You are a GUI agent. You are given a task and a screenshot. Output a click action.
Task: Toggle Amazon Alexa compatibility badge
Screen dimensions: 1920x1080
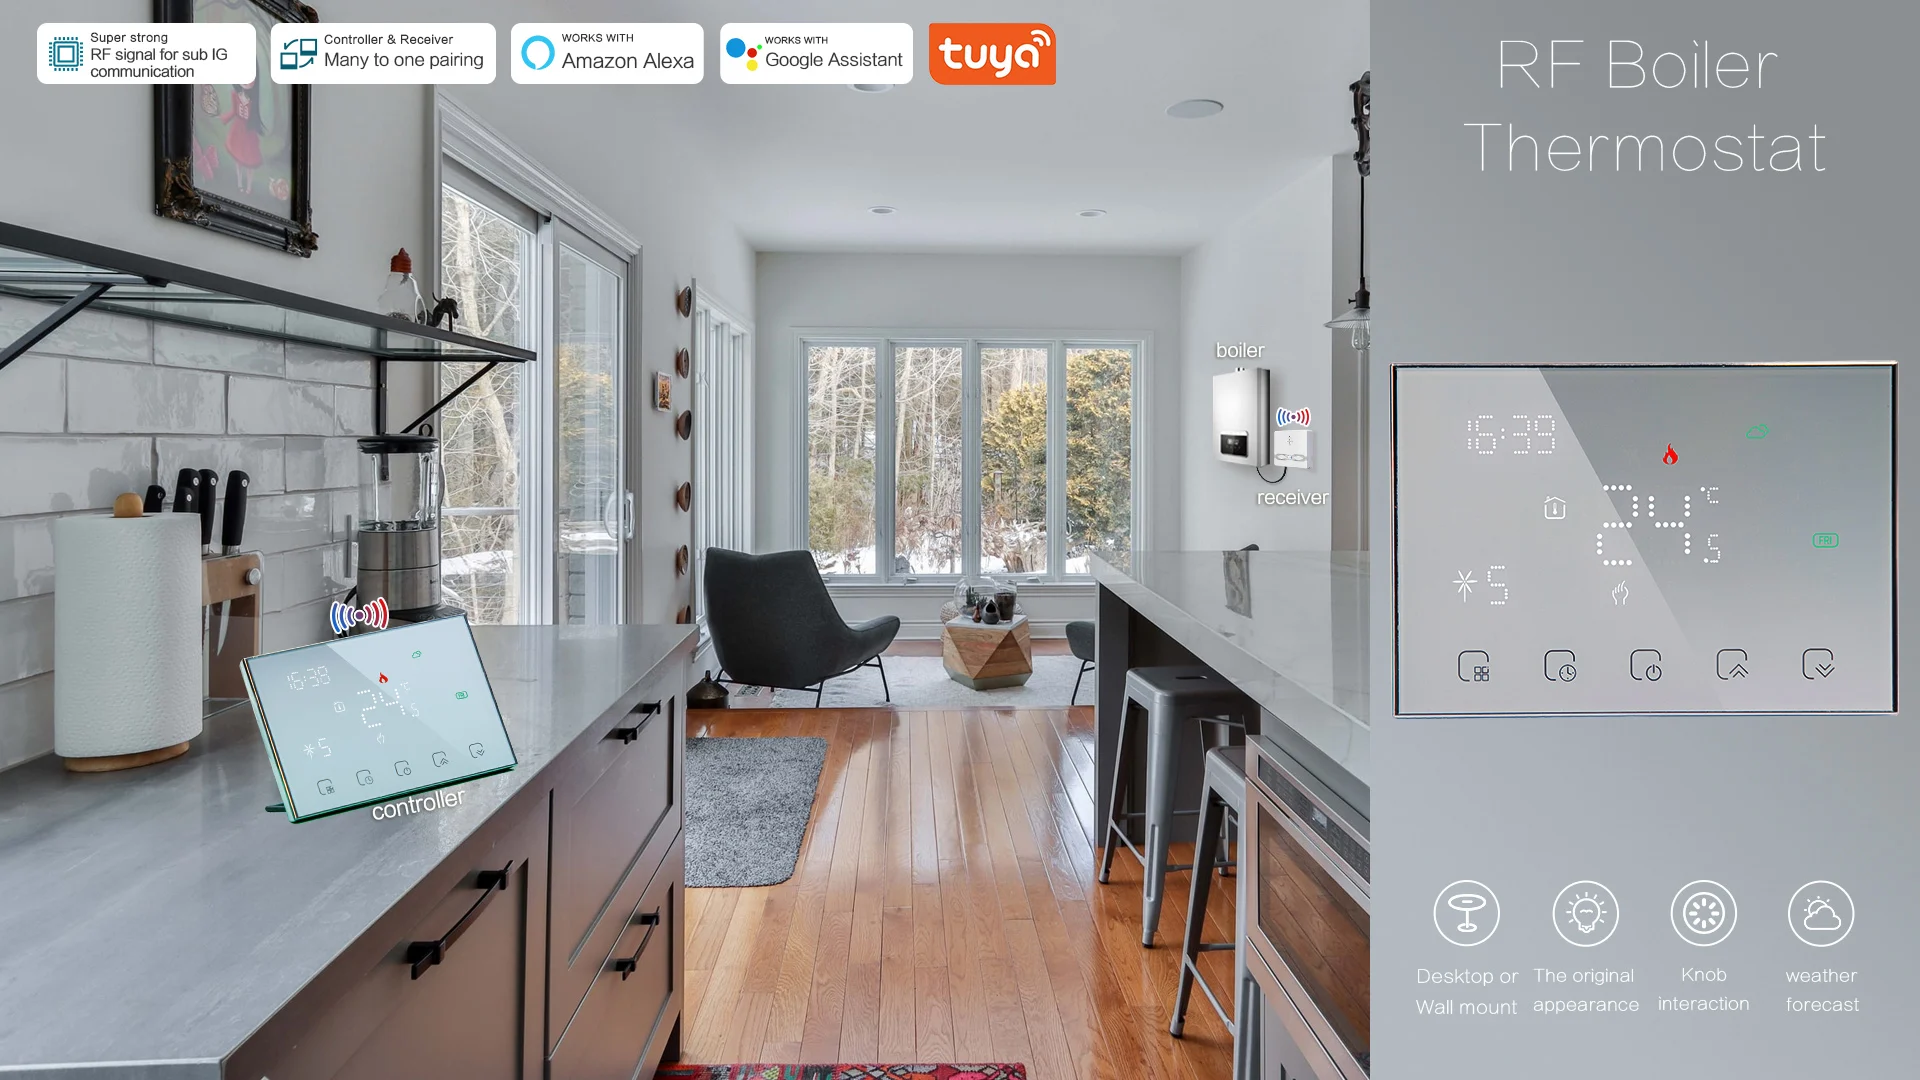pos(609,53)
